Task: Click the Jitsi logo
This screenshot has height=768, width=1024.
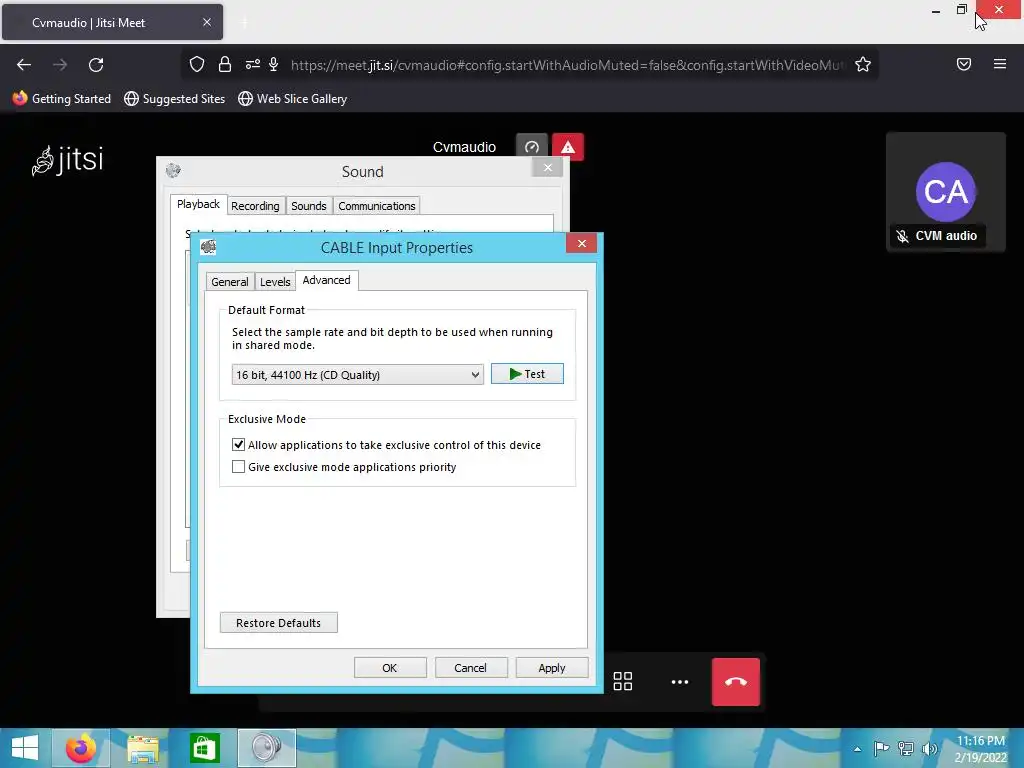Action: point(68,160)
